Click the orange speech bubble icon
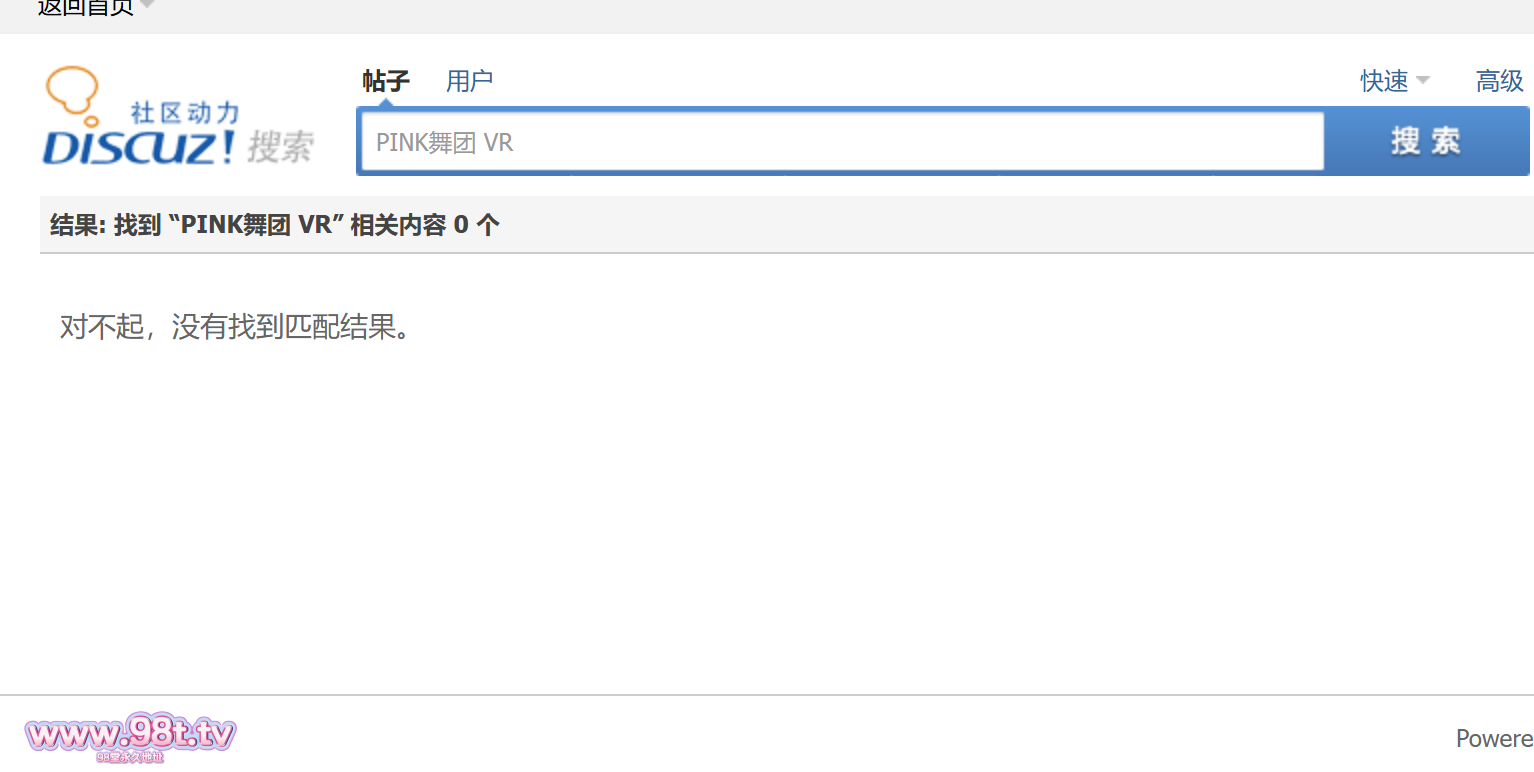The width and height of the screenshot is (1534, 772). click(x=72, y=90)
